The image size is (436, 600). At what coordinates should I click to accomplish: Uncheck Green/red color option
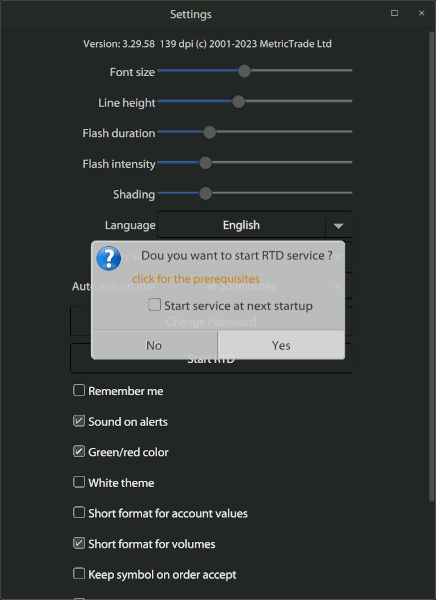(79, 452)
